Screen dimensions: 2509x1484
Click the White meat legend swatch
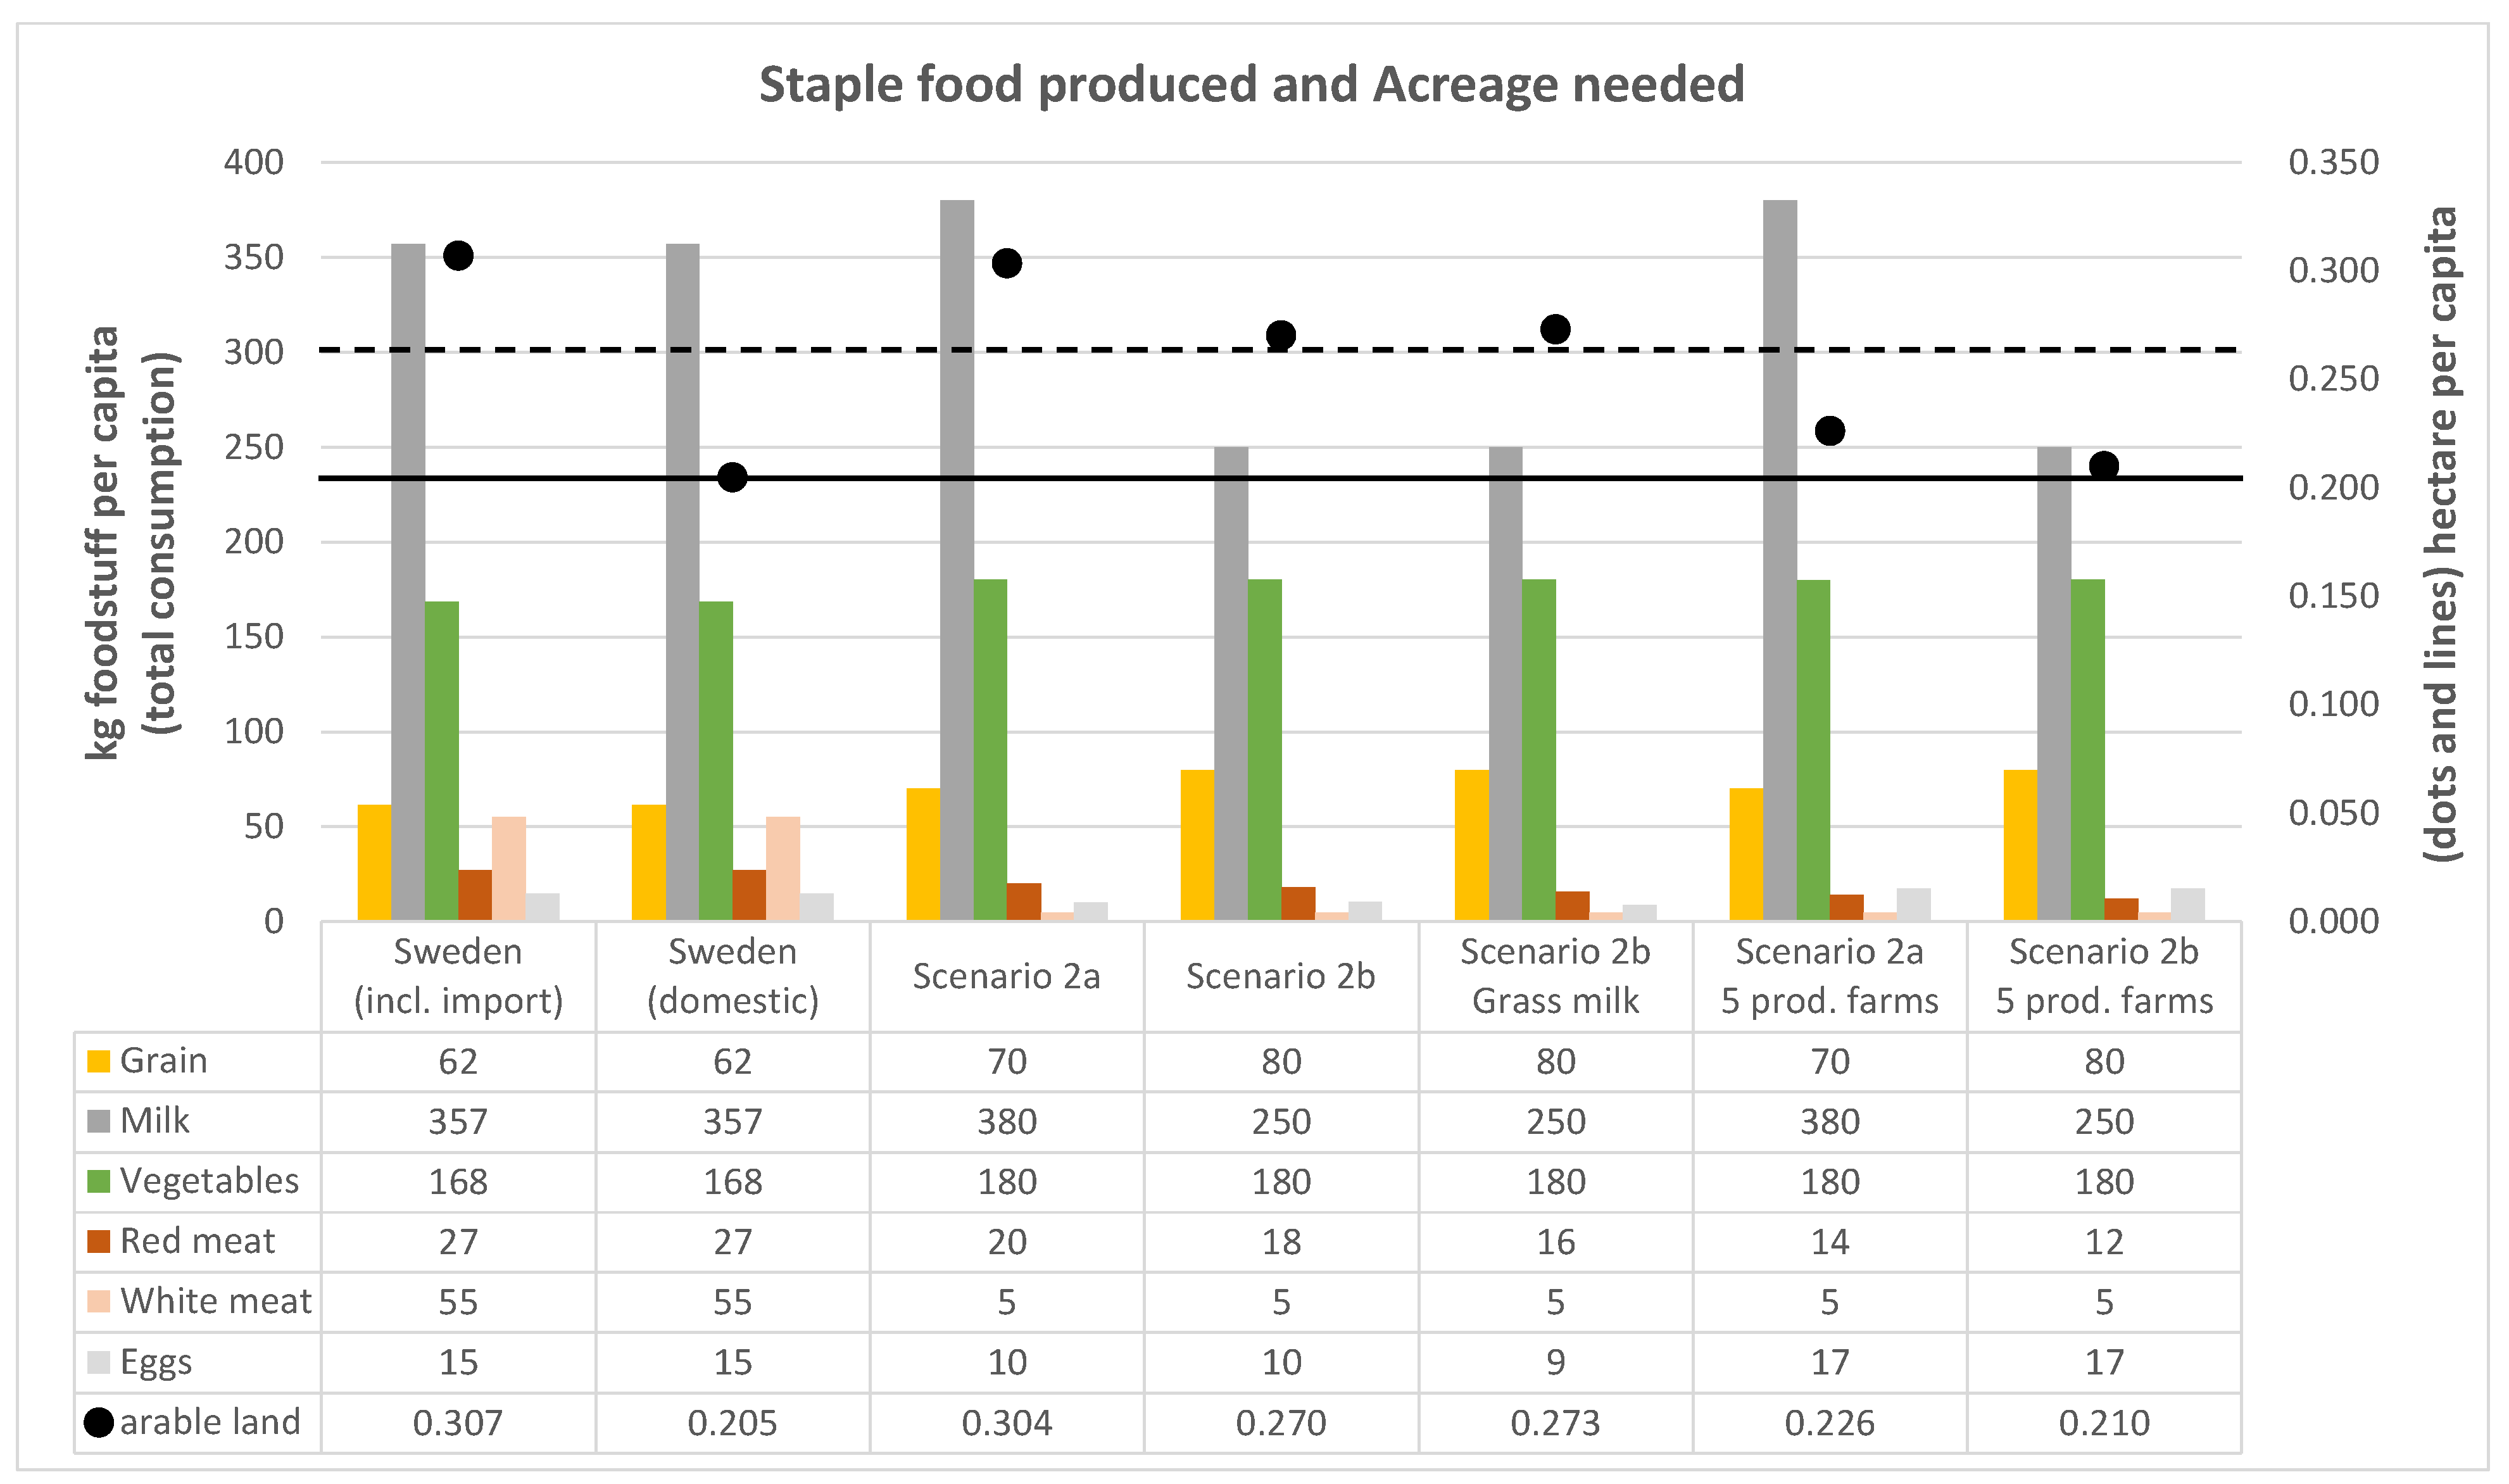click(98, 1301)
